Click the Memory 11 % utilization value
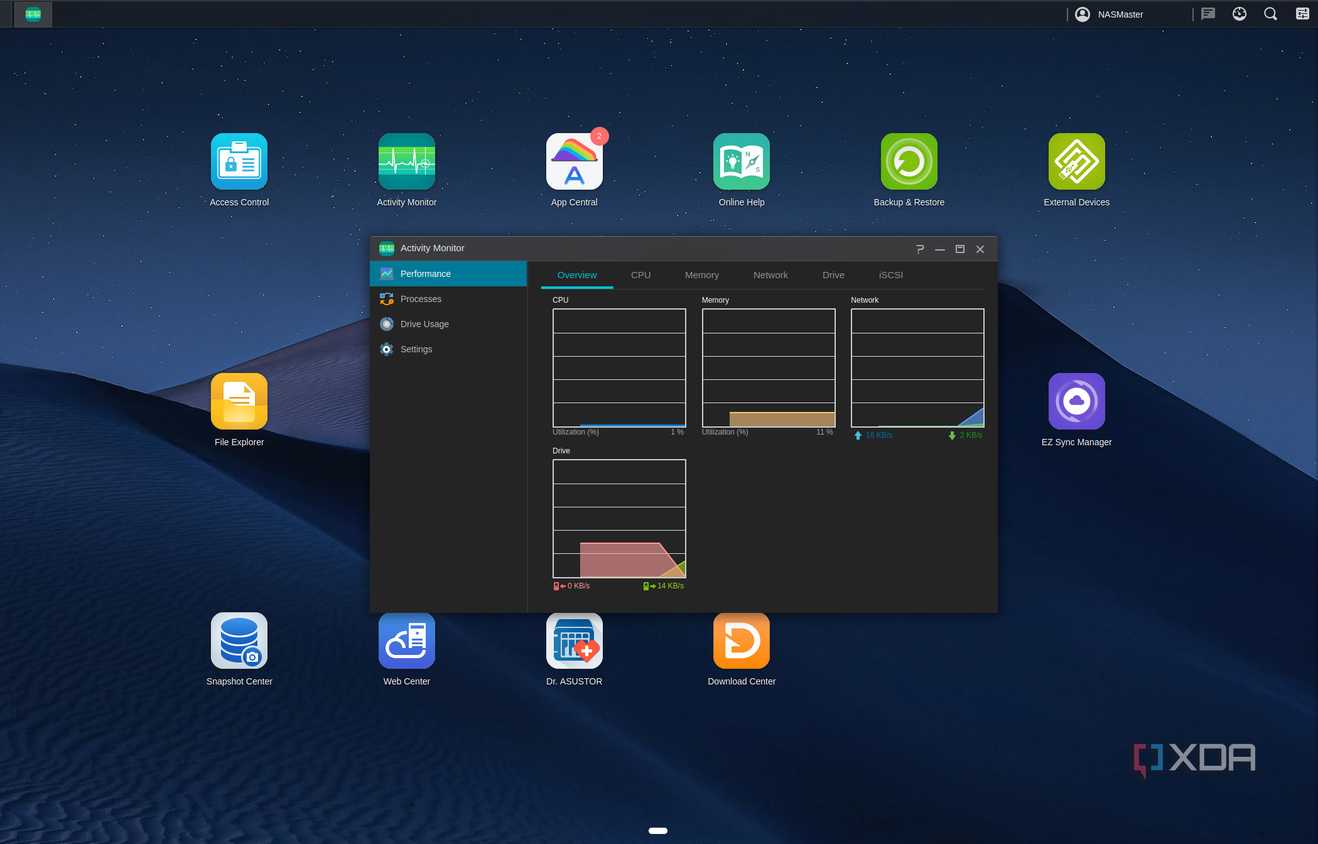Screen dimensions: 1318x844 click(x=824, y=432)
